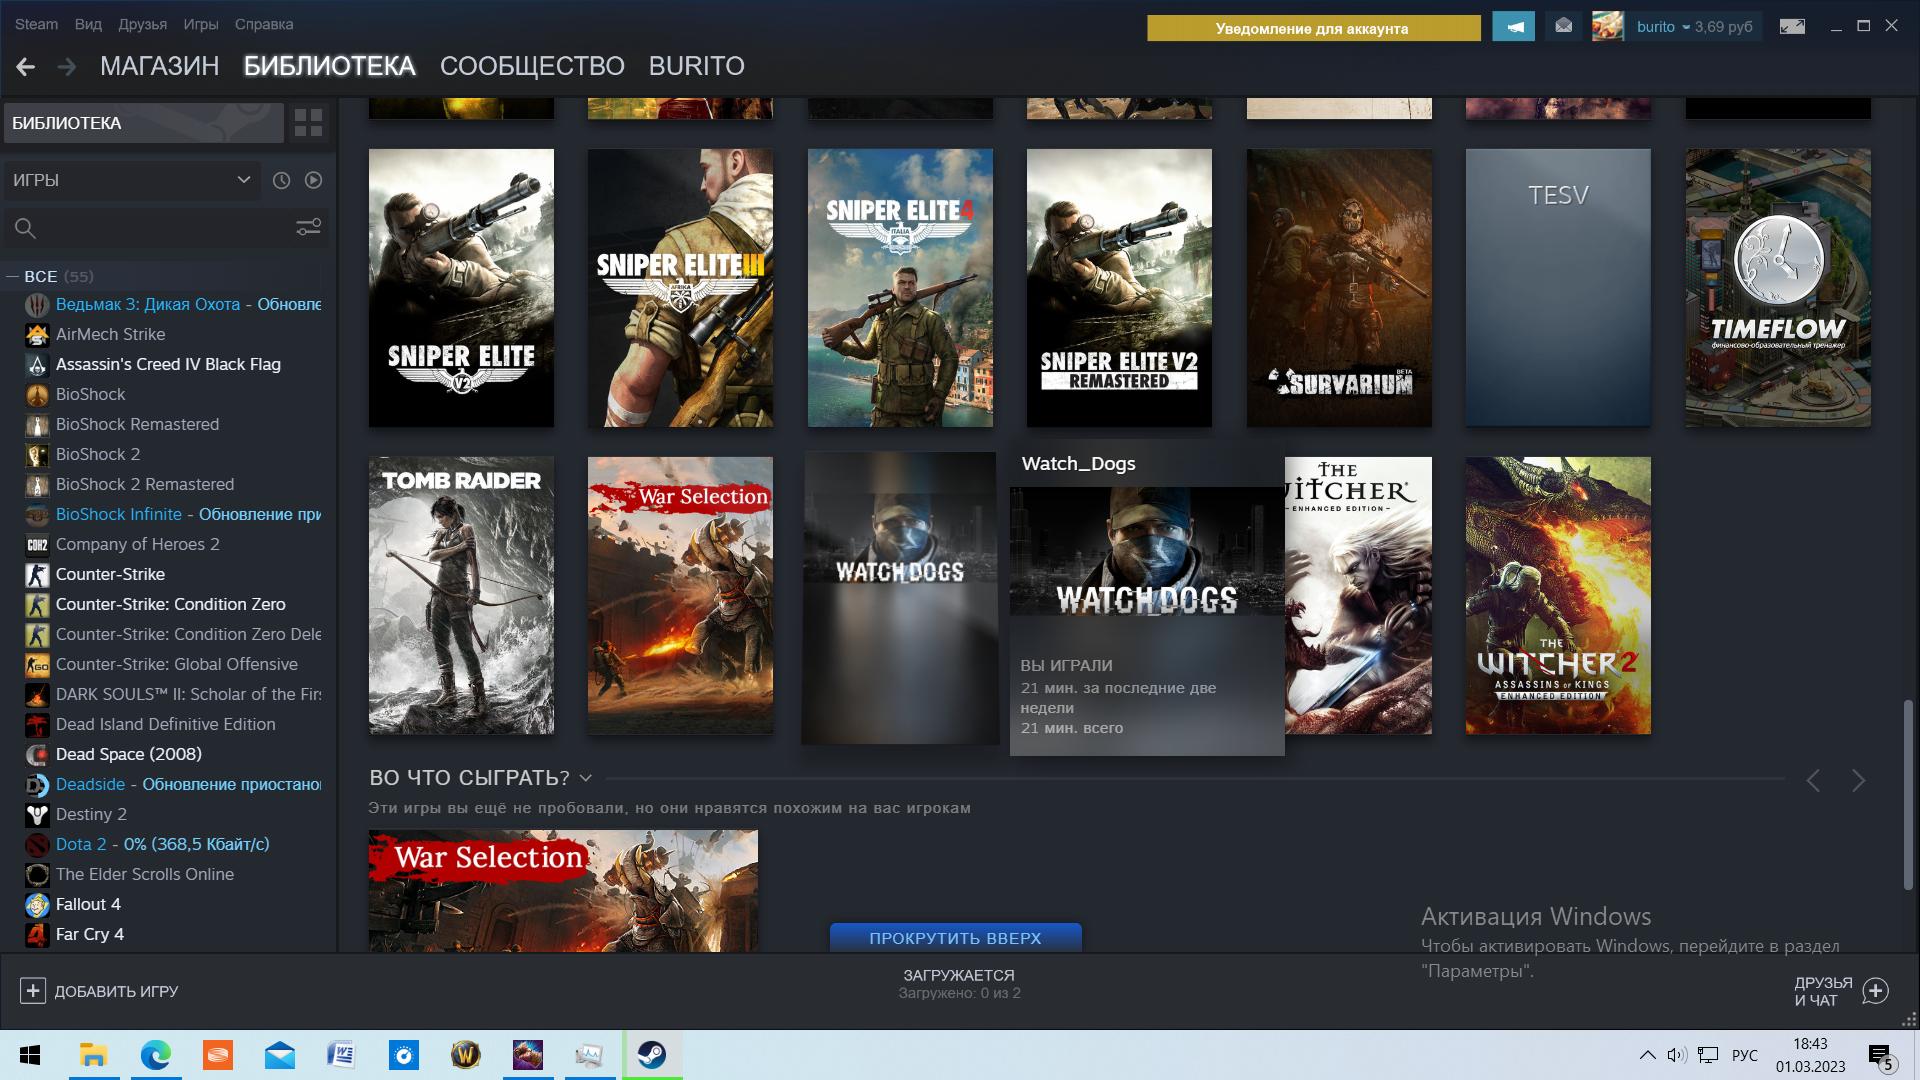The height and width of the screenshot is (1080, 1920).
Task: Toggle collections grid view icon
Action: (308, 123)
